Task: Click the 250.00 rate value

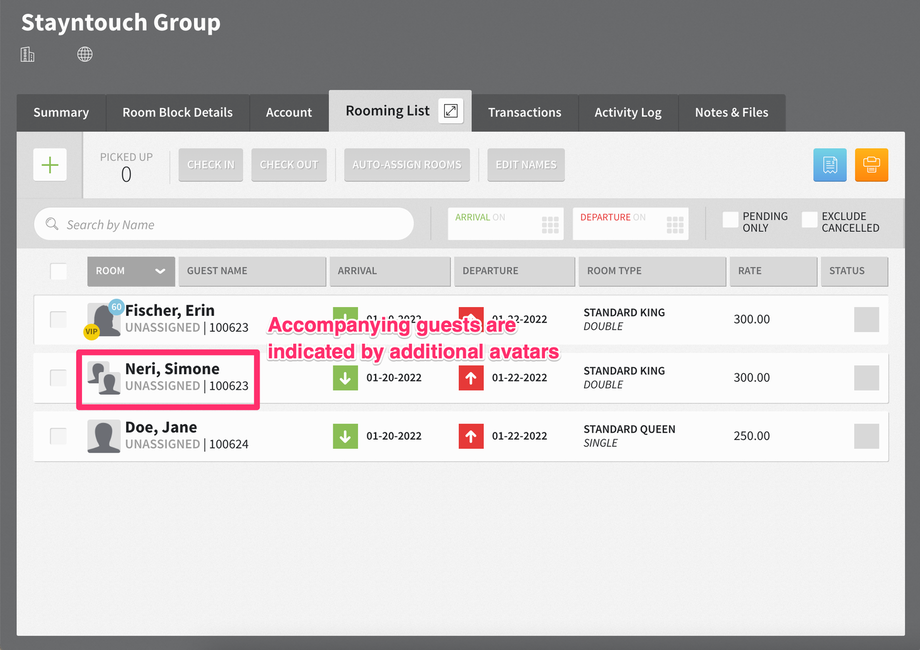Action: click(x=752, y=436)
